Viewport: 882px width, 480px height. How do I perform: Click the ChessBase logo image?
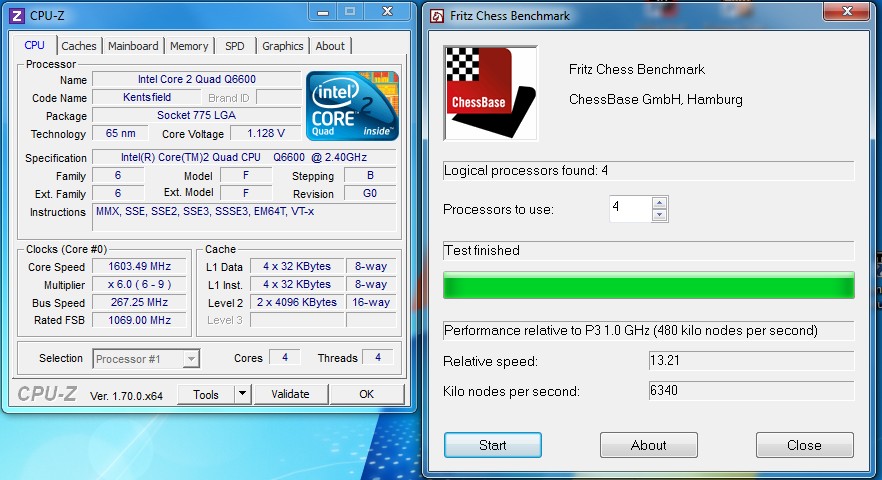point(490,93)
